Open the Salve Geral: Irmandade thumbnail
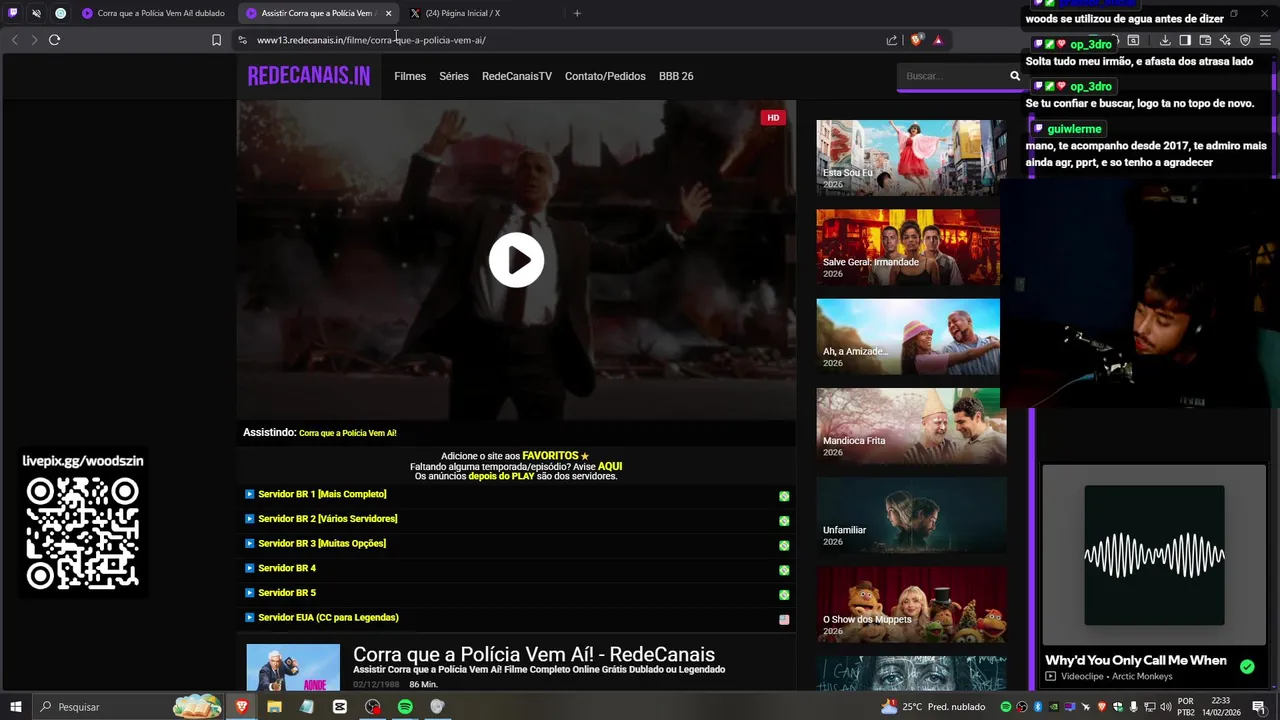This screenshot has width=1280, height=720. coord(908,247)
